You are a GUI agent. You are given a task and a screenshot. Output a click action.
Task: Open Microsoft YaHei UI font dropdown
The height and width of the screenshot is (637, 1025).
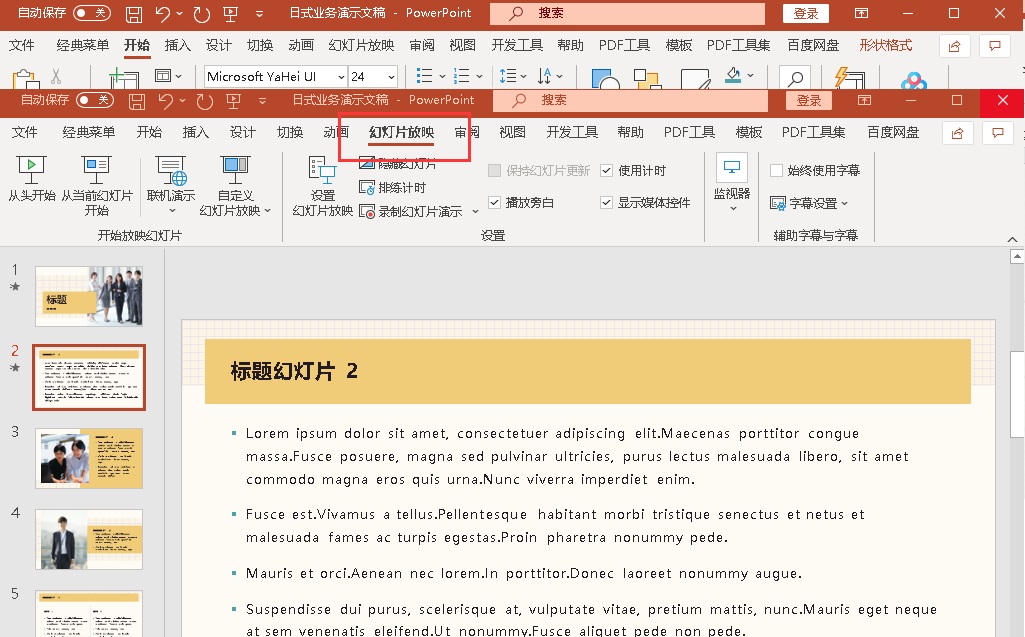click(x=341, y=77)
